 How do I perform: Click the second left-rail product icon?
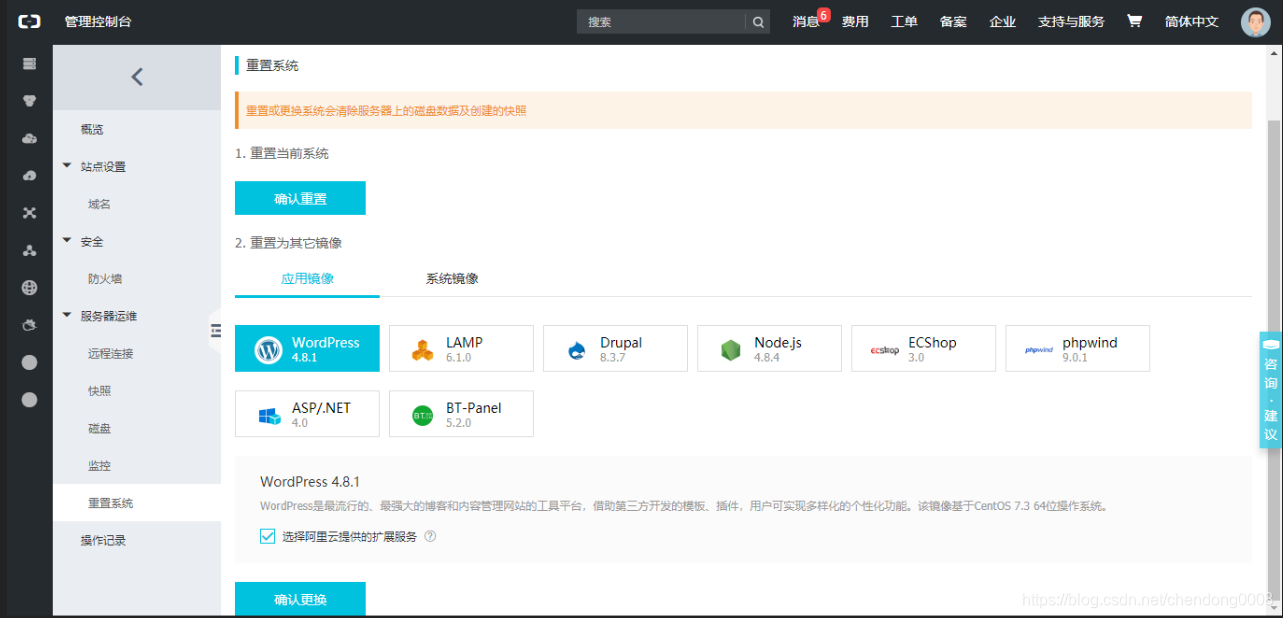tap(29, 101)
